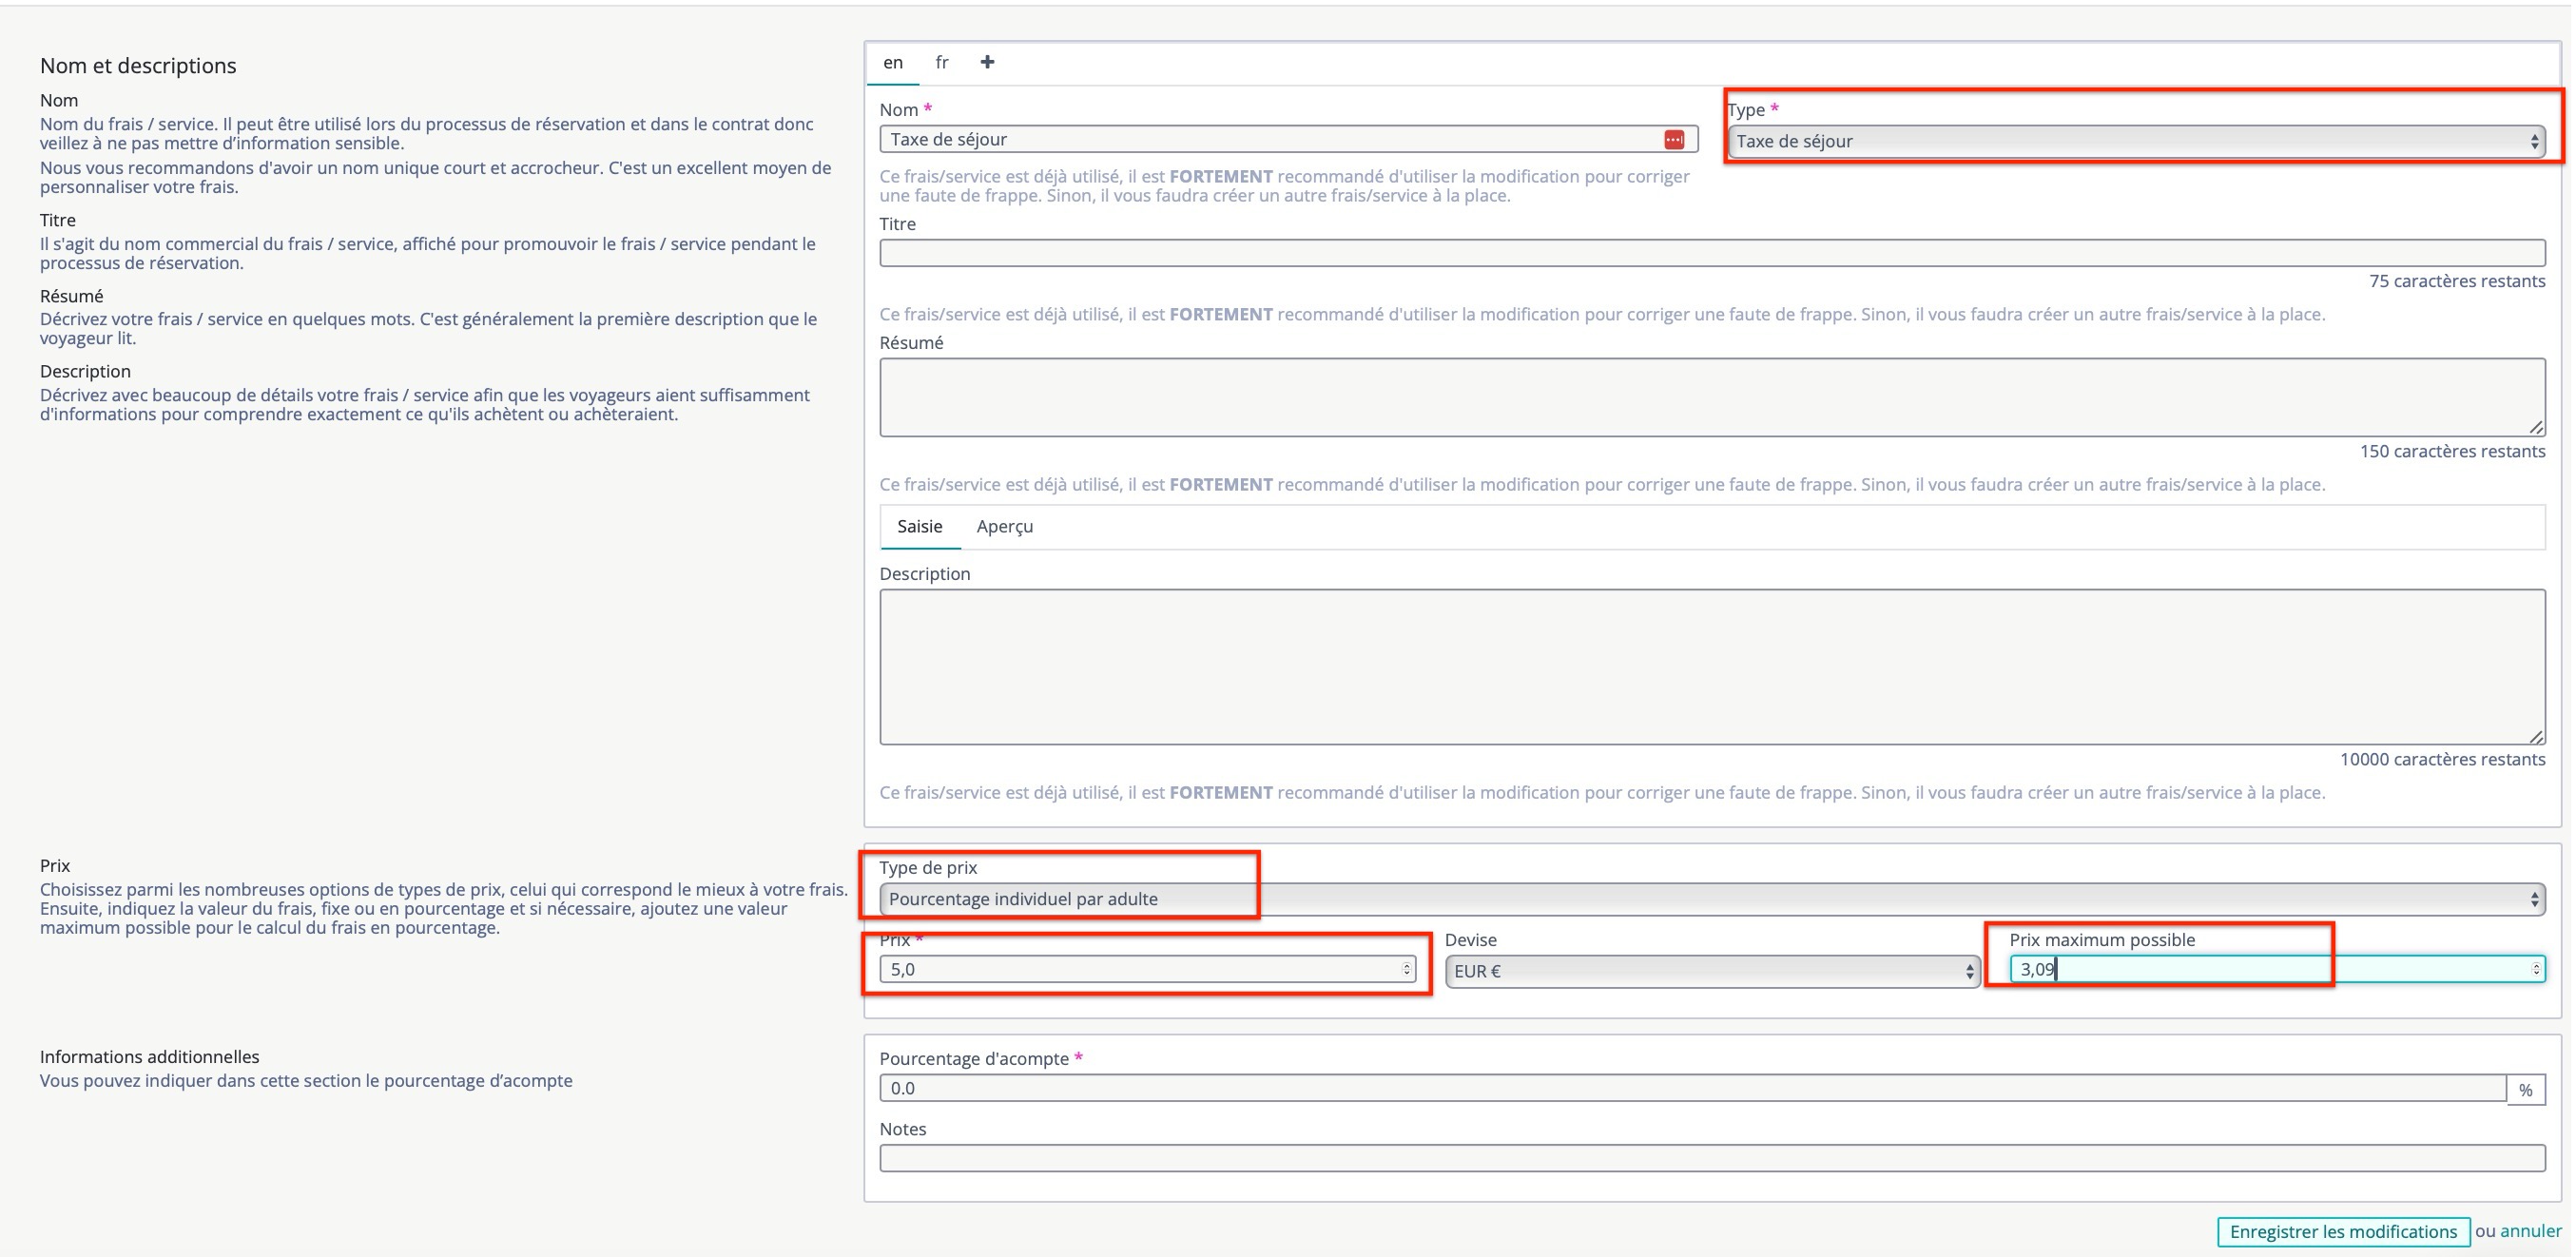Select the en language tab
Viewport: 2576px width, 1257px height.
[x=893, y=62]
